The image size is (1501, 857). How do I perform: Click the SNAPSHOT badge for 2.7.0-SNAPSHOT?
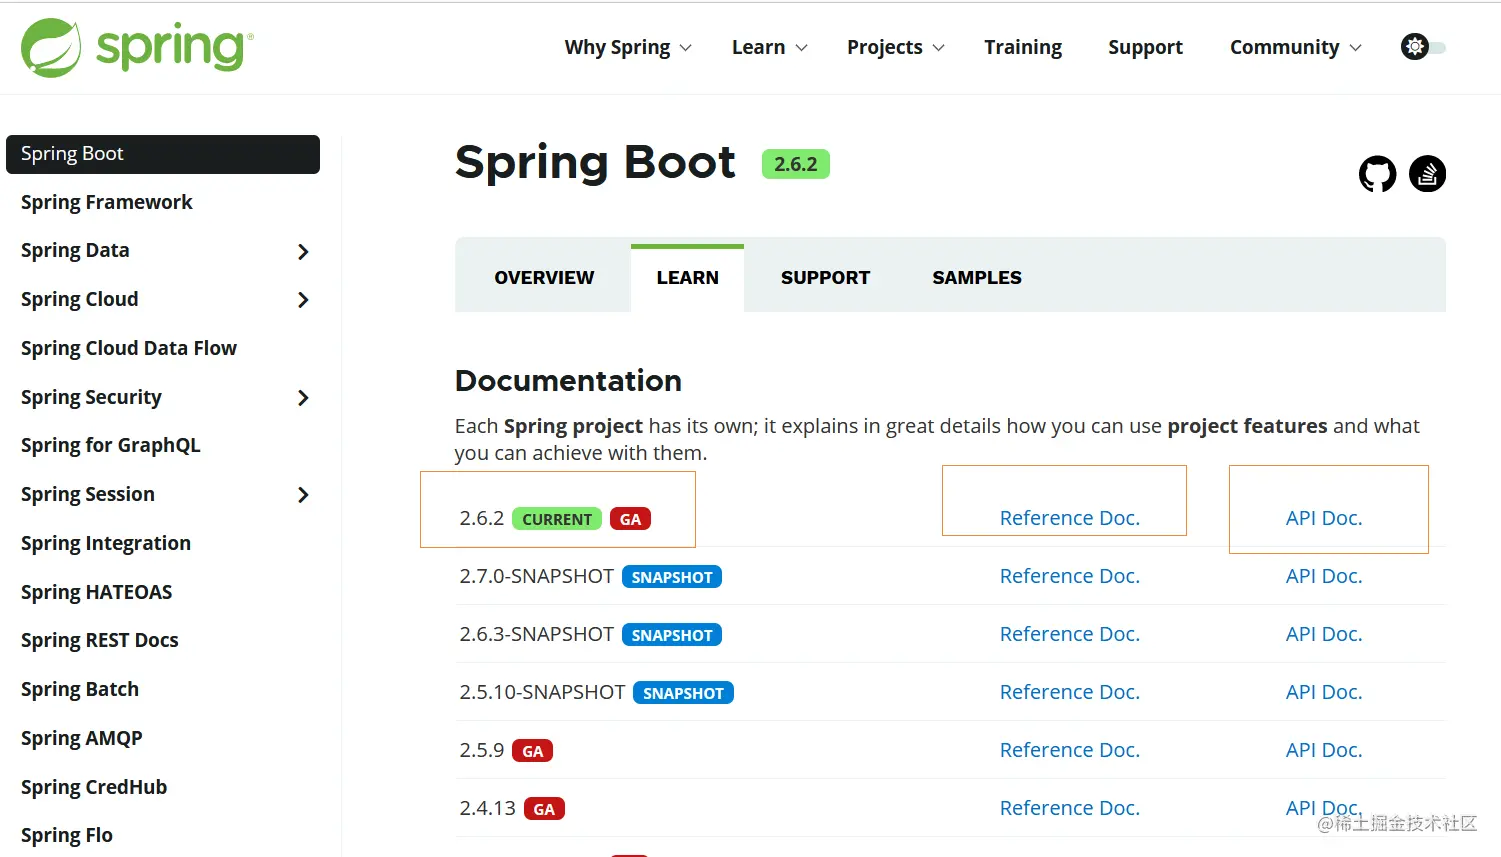[672, 577]
